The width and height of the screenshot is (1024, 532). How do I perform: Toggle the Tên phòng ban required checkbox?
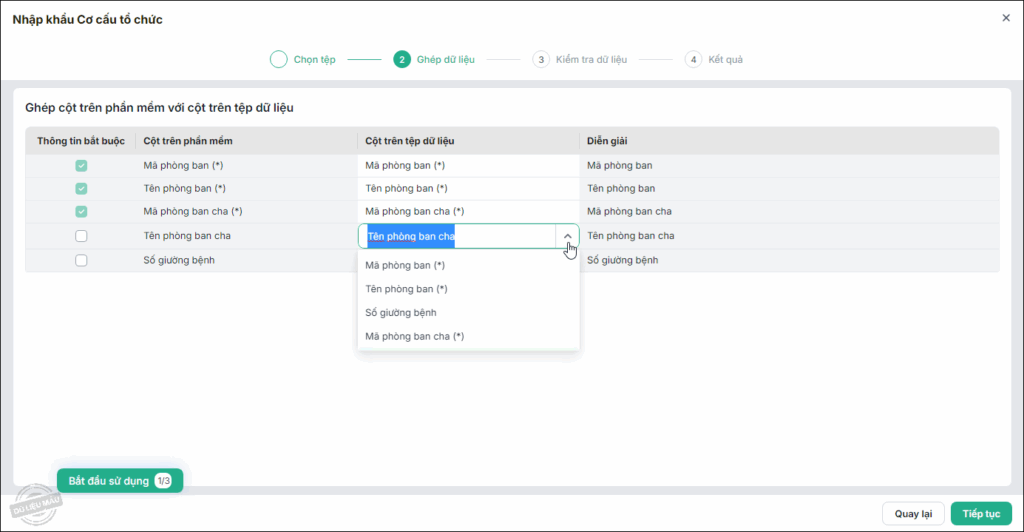pos(81,188)
